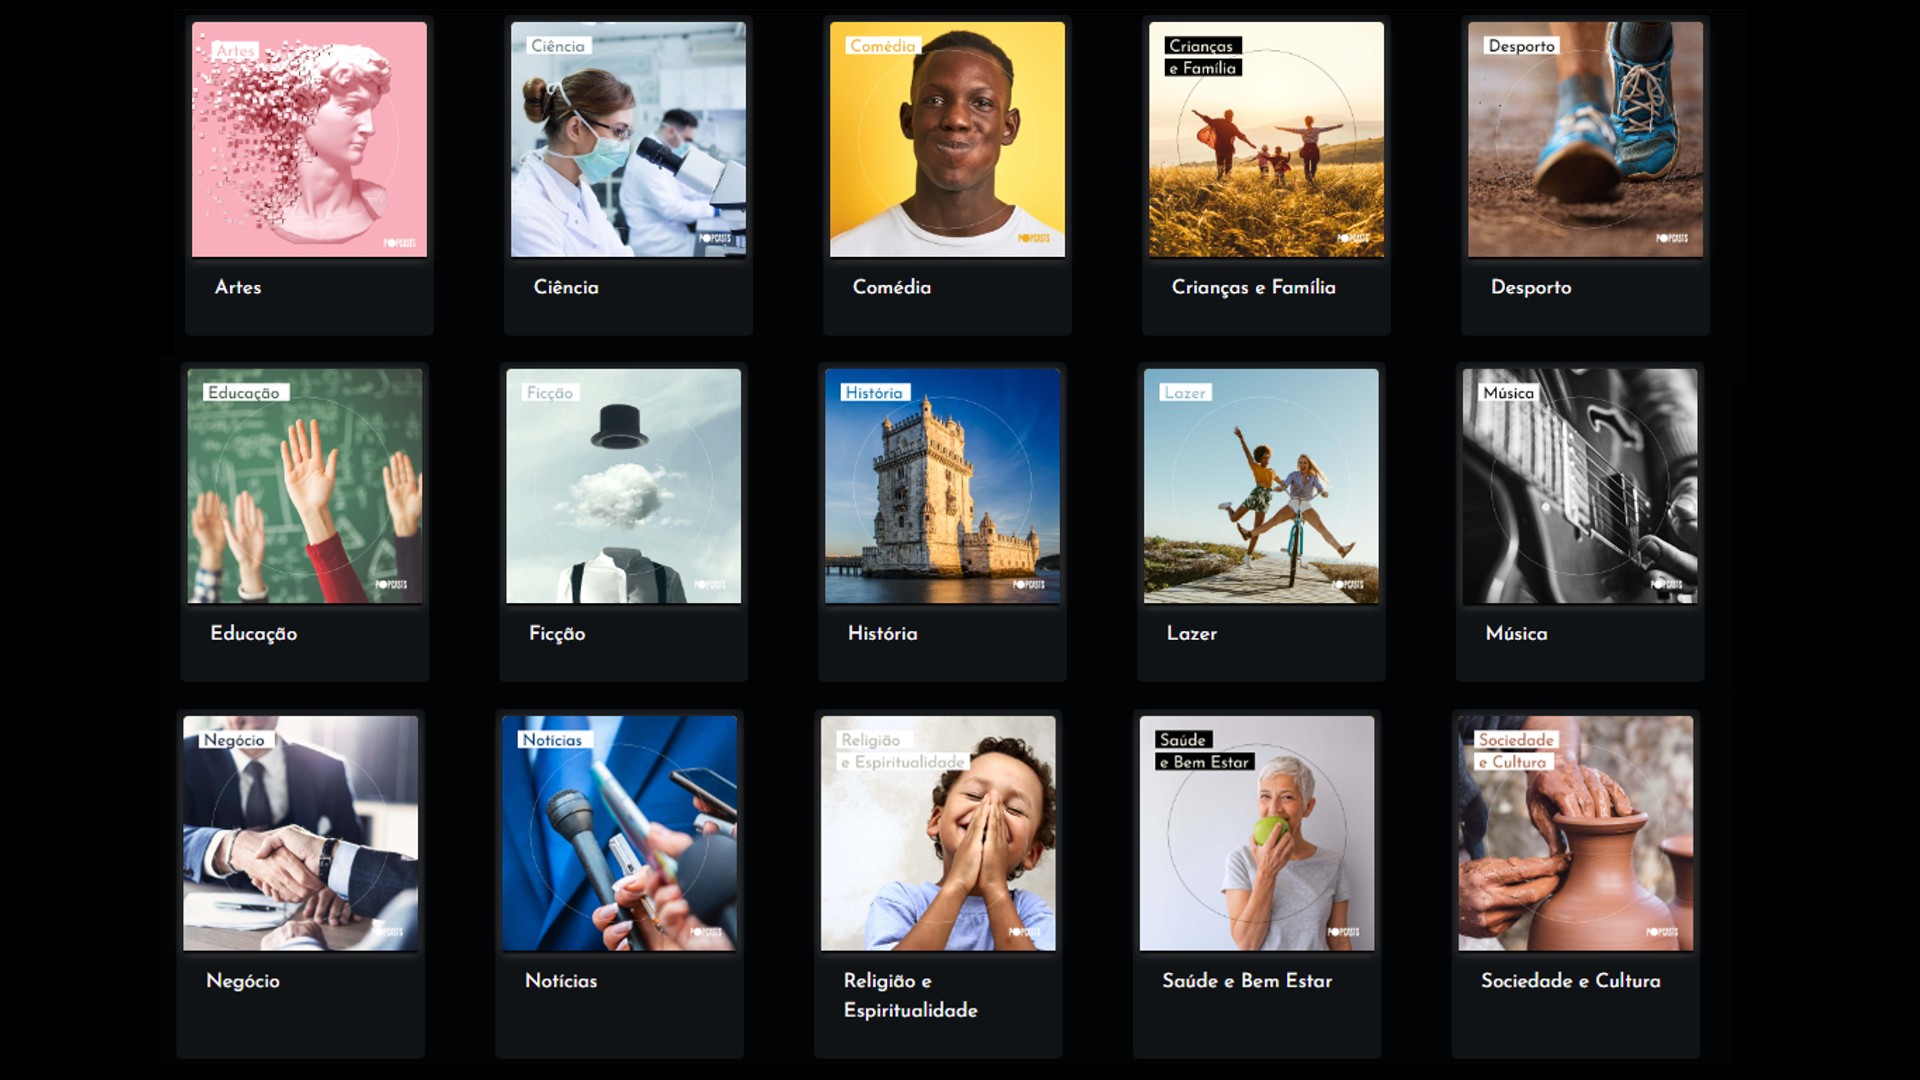This screenshot has height=1080, width=1920.
Task: Click the Negócio text label
Action: click(x=243, y=981)
